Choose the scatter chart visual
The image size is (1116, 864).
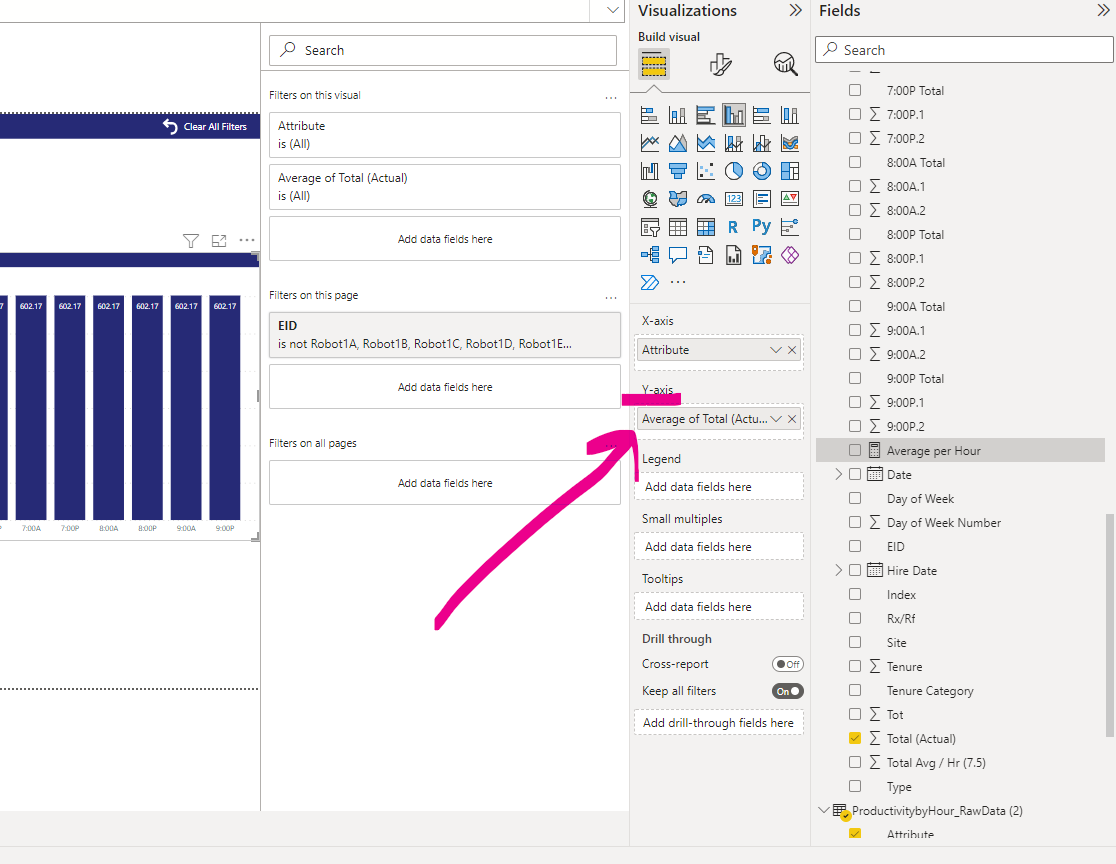[x=705, y=171]
